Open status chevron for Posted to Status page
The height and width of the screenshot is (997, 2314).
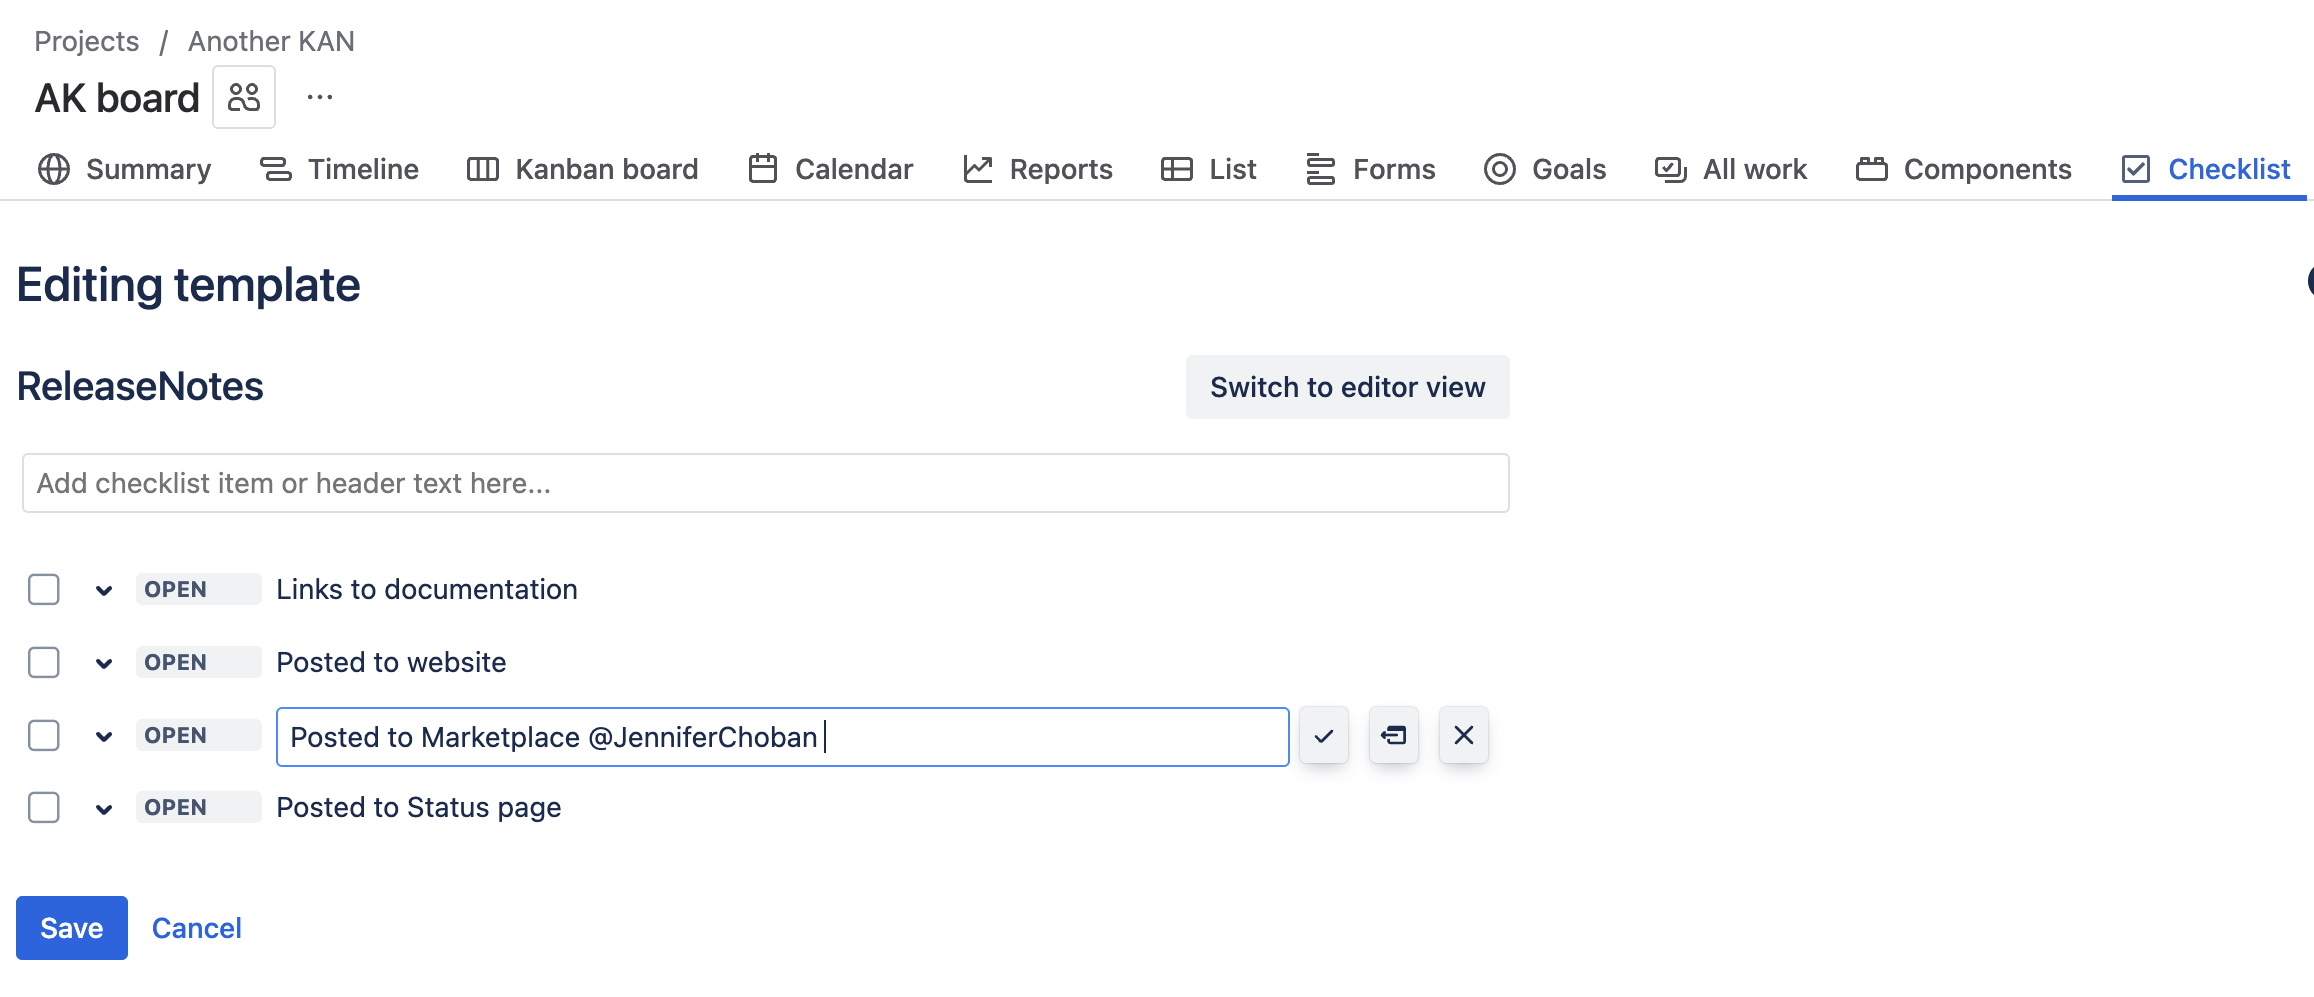104,809
